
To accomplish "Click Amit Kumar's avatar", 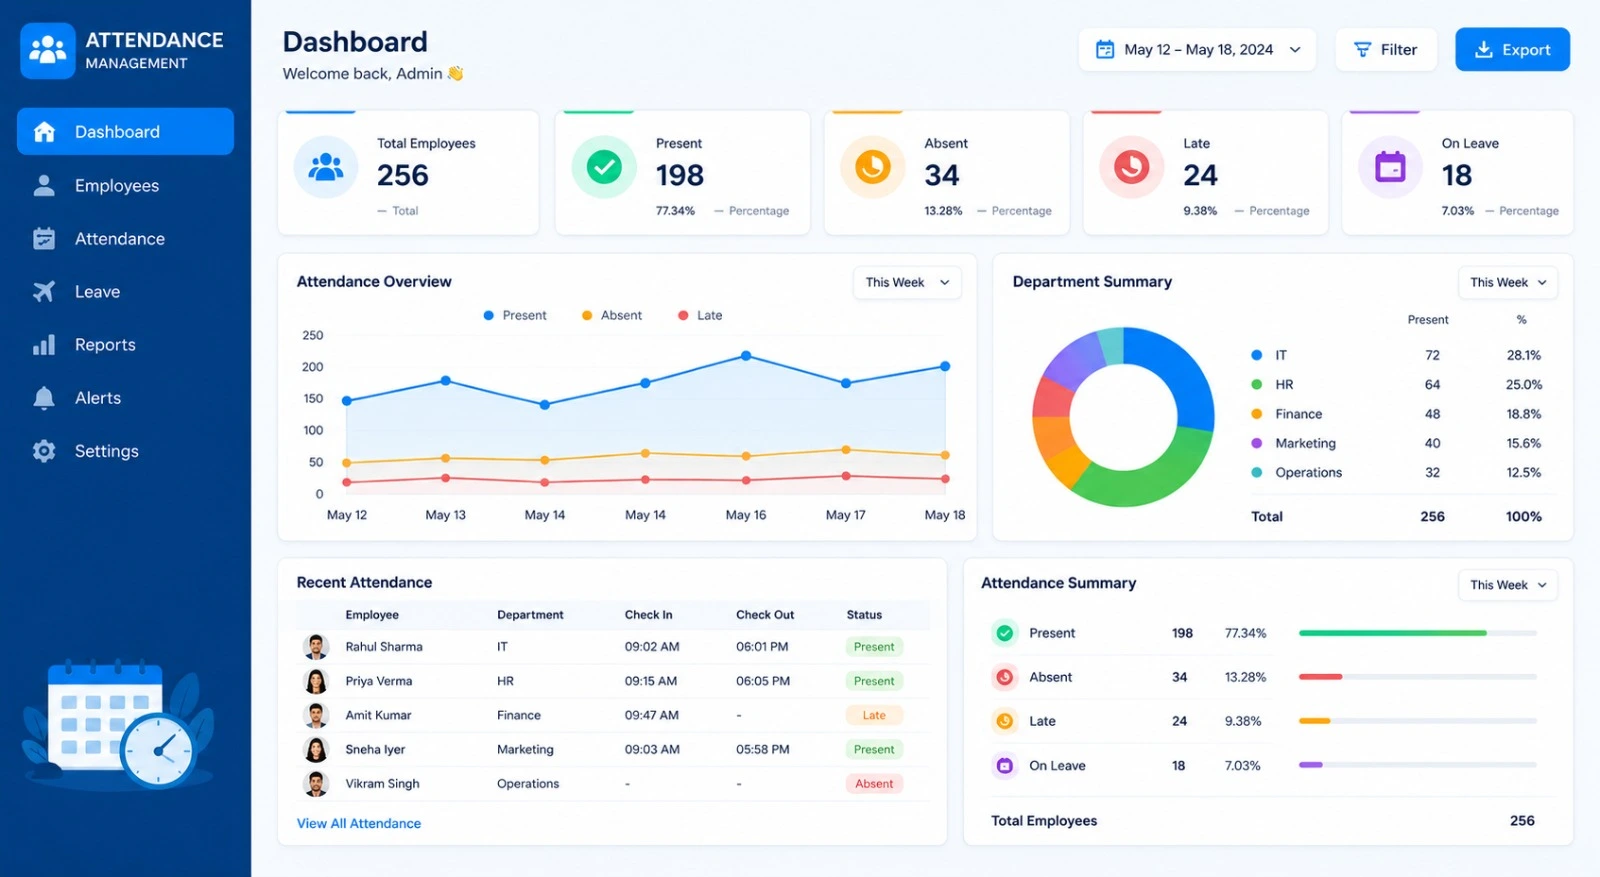I will click(x=316, y=715).
